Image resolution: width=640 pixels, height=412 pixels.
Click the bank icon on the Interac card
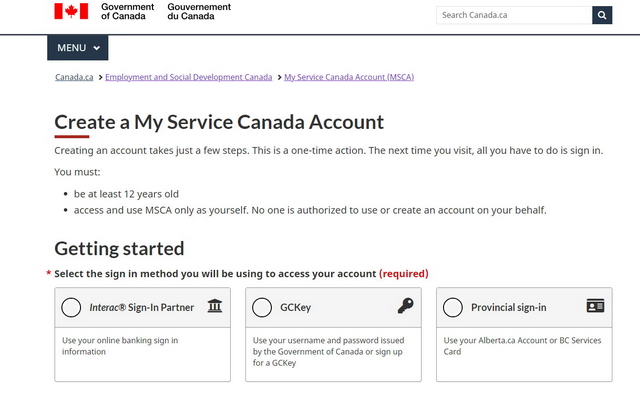215,306
